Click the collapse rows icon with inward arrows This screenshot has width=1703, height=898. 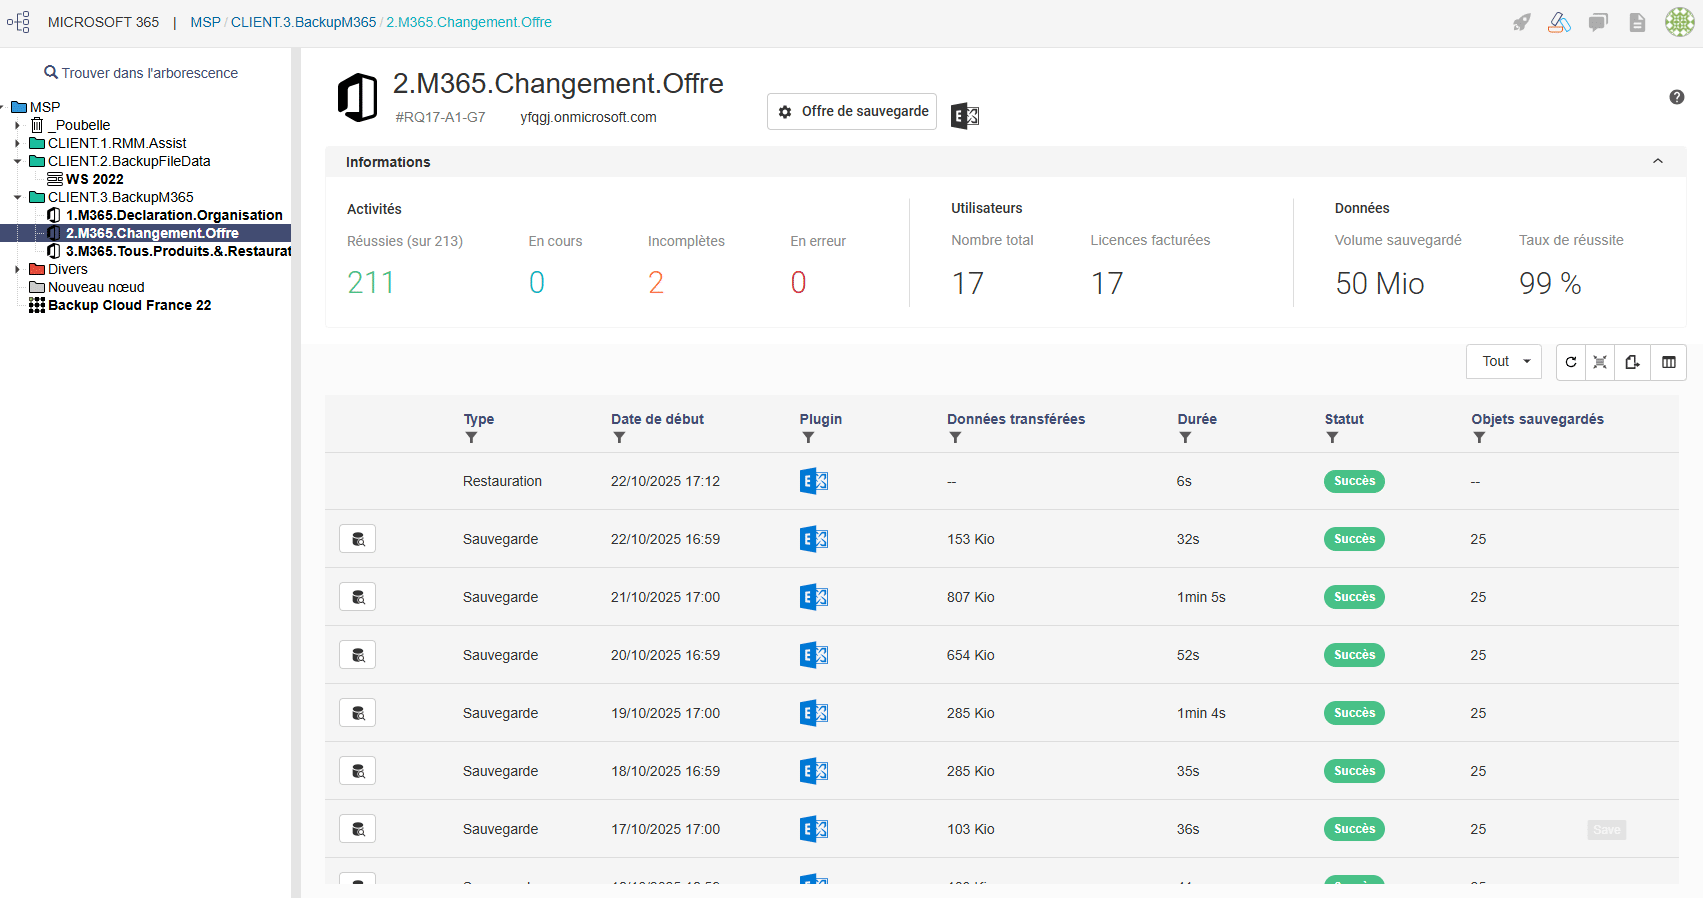point(1600,362)
